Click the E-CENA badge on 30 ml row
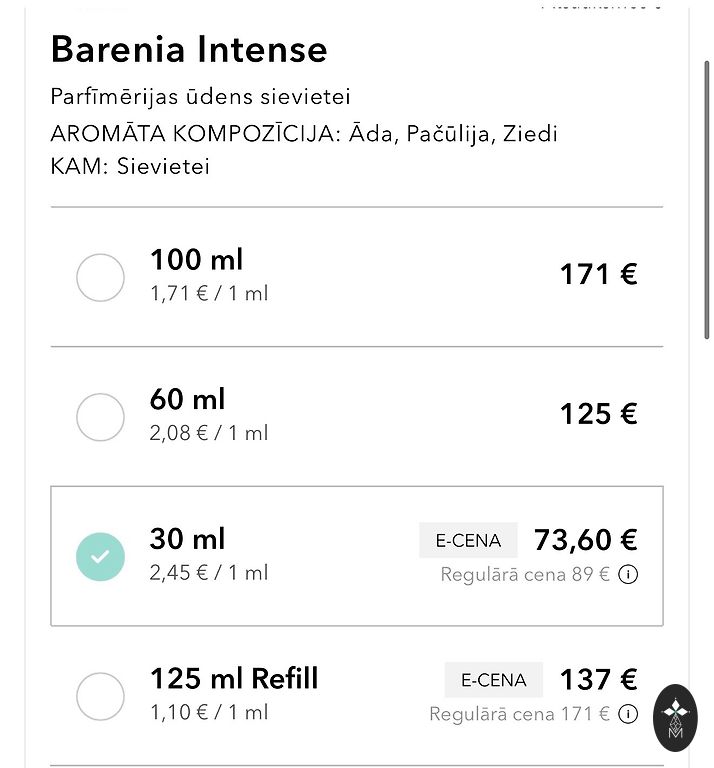714x768 pixels. 468,541
